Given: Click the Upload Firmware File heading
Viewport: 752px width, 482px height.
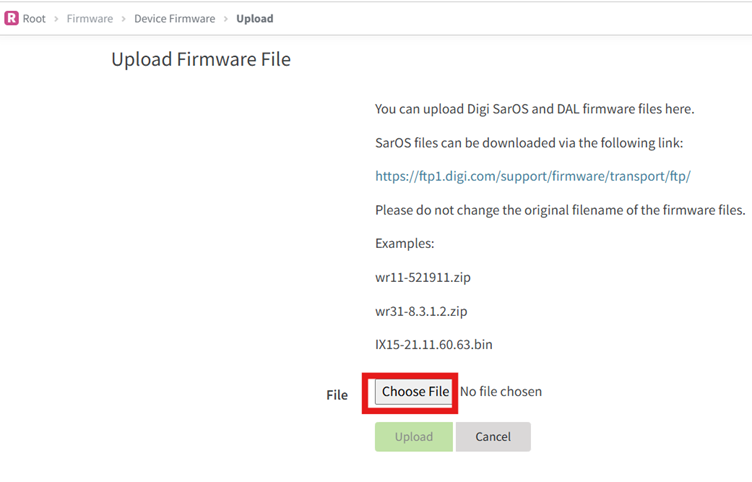Looking at the screenshot, I should click(201, 60).
